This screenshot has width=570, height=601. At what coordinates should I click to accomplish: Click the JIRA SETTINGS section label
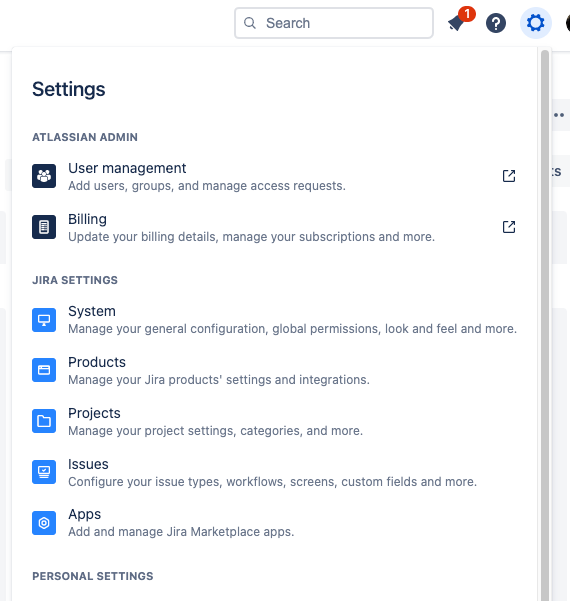coord(75,280)
